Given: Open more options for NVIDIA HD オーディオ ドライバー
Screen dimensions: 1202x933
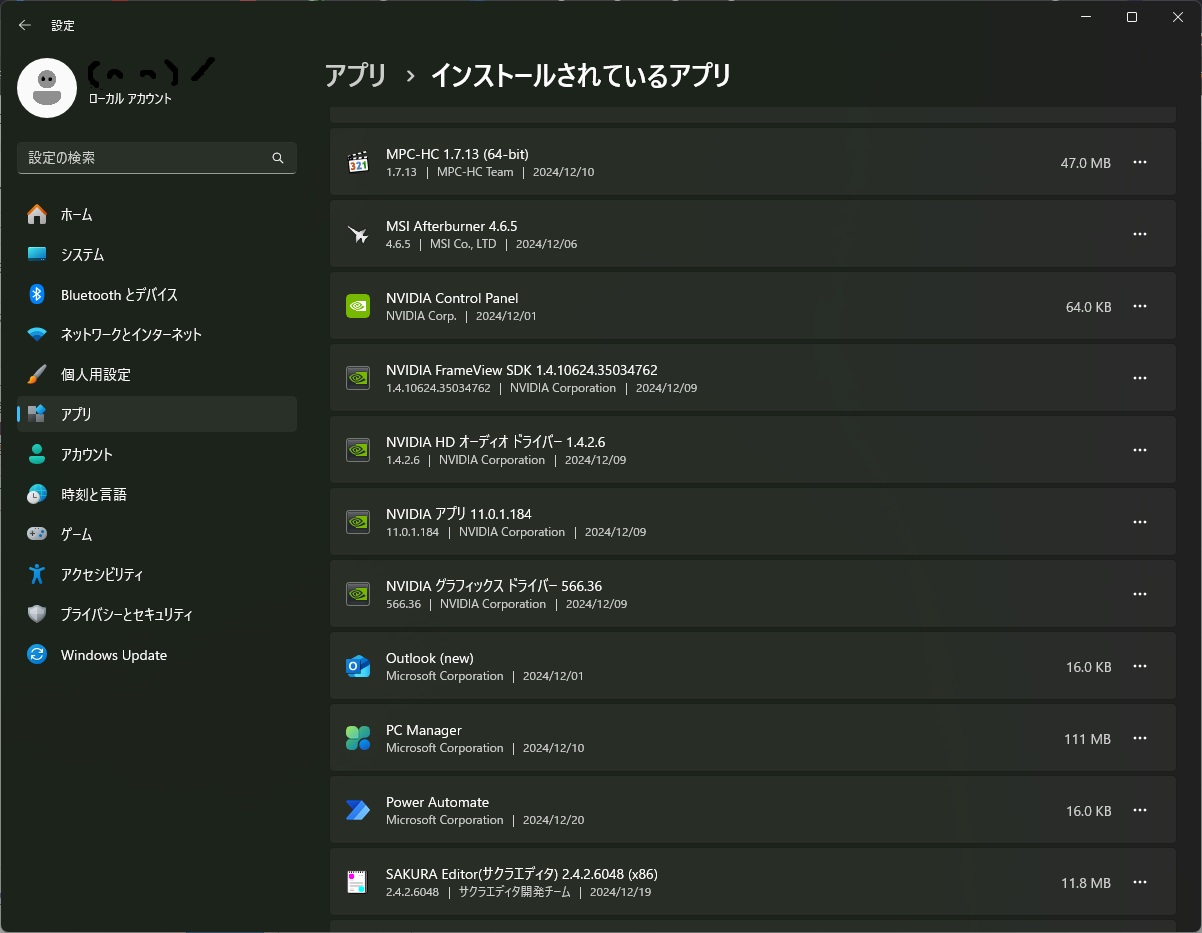Looking at the screenshot, I should [1140, 450].
